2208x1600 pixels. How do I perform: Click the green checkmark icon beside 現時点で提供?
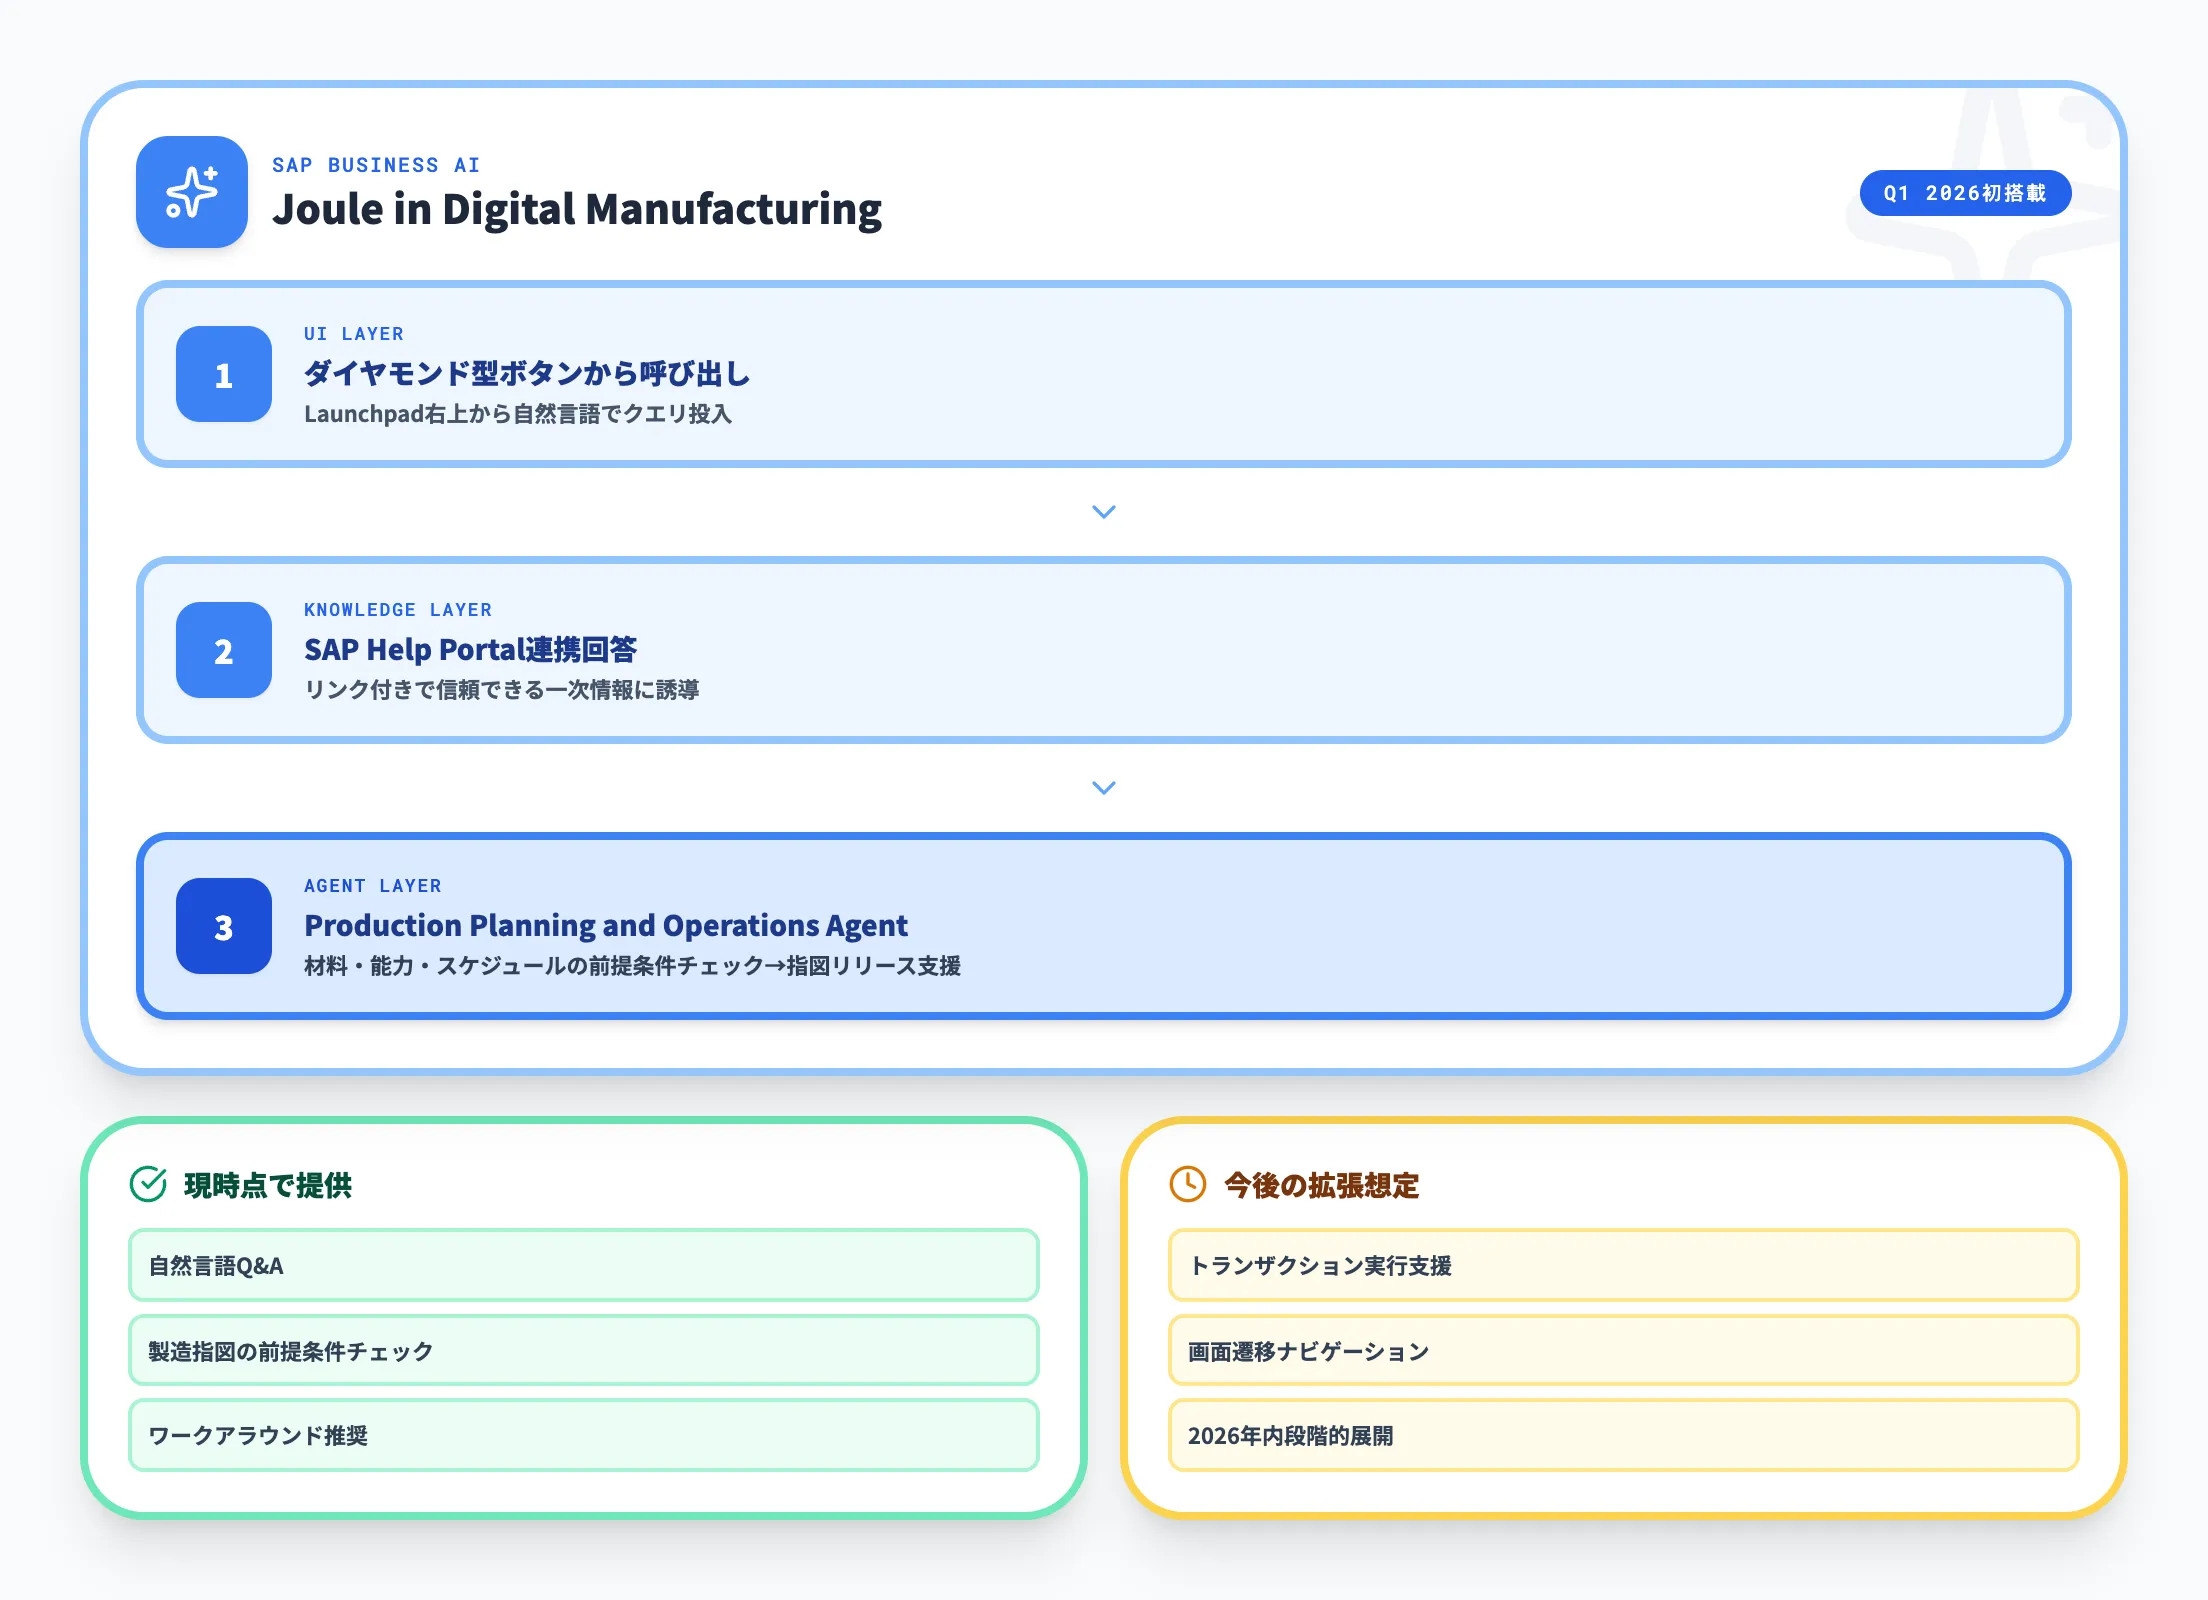148,1185
